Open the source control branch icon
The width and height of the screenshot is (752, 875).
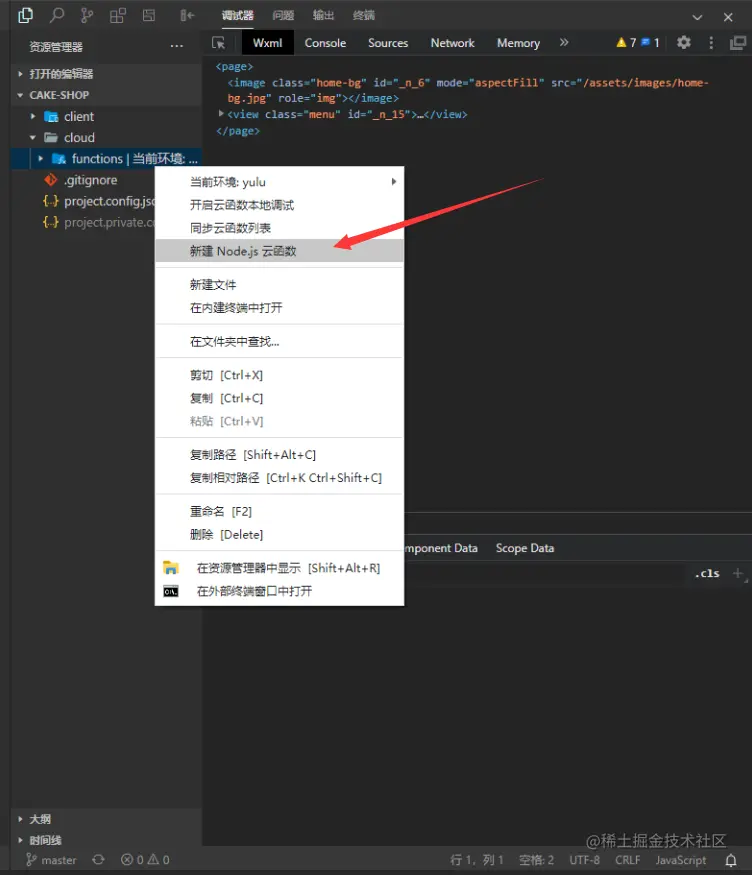[86, 16]
